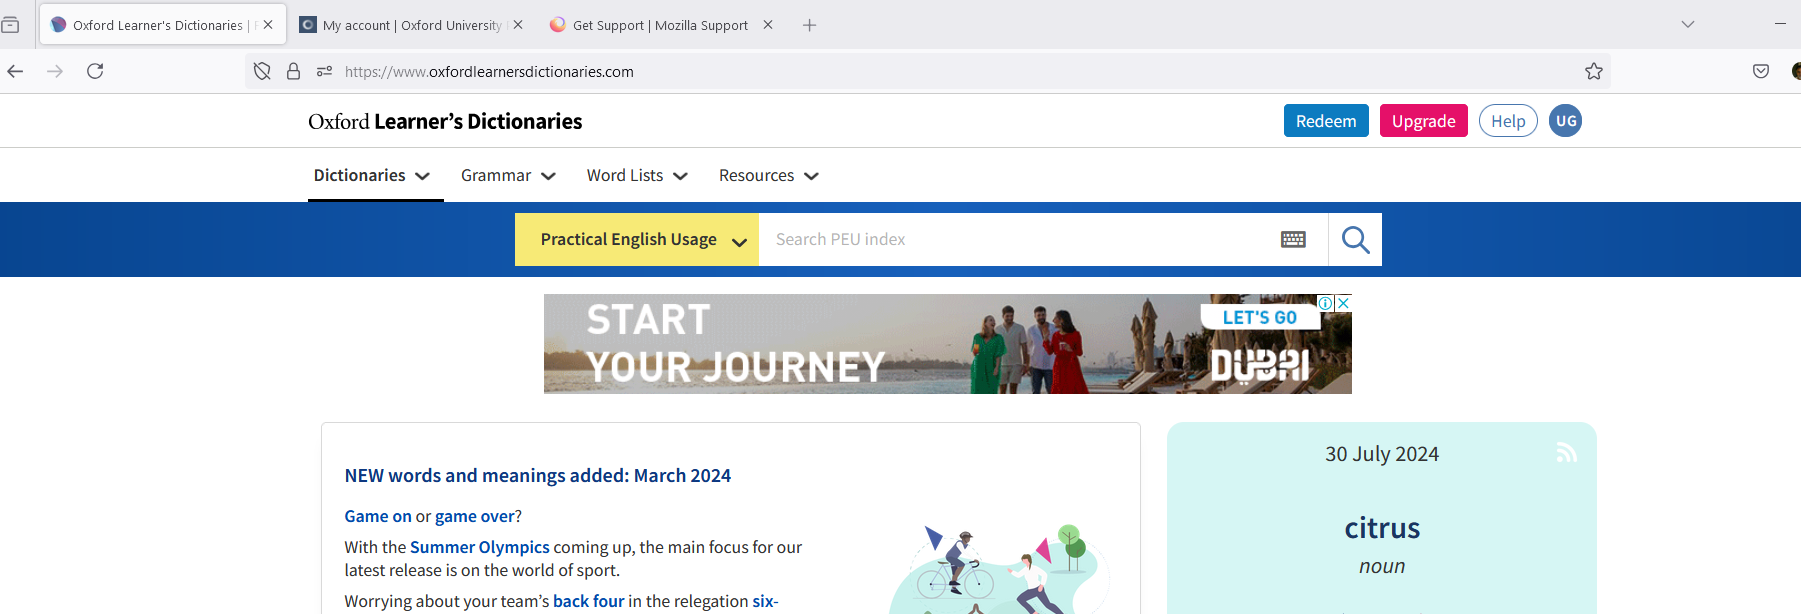This screenshot has width=1801, height=614.
Task: Open the word citrus
Action: pyautogui.click(x=1382, y=527)
